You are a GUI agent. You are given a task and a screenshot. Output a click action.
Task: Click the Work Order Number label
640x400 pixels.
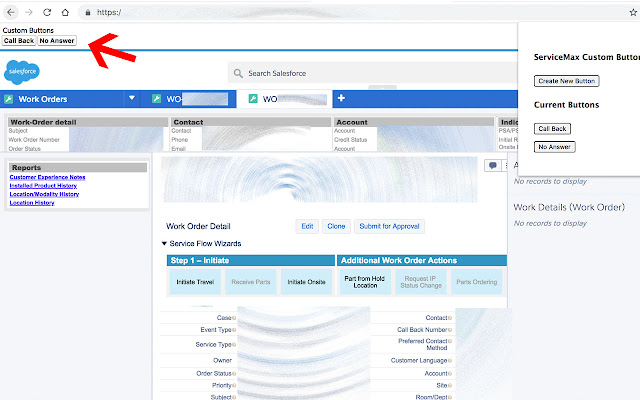point(34,140)
